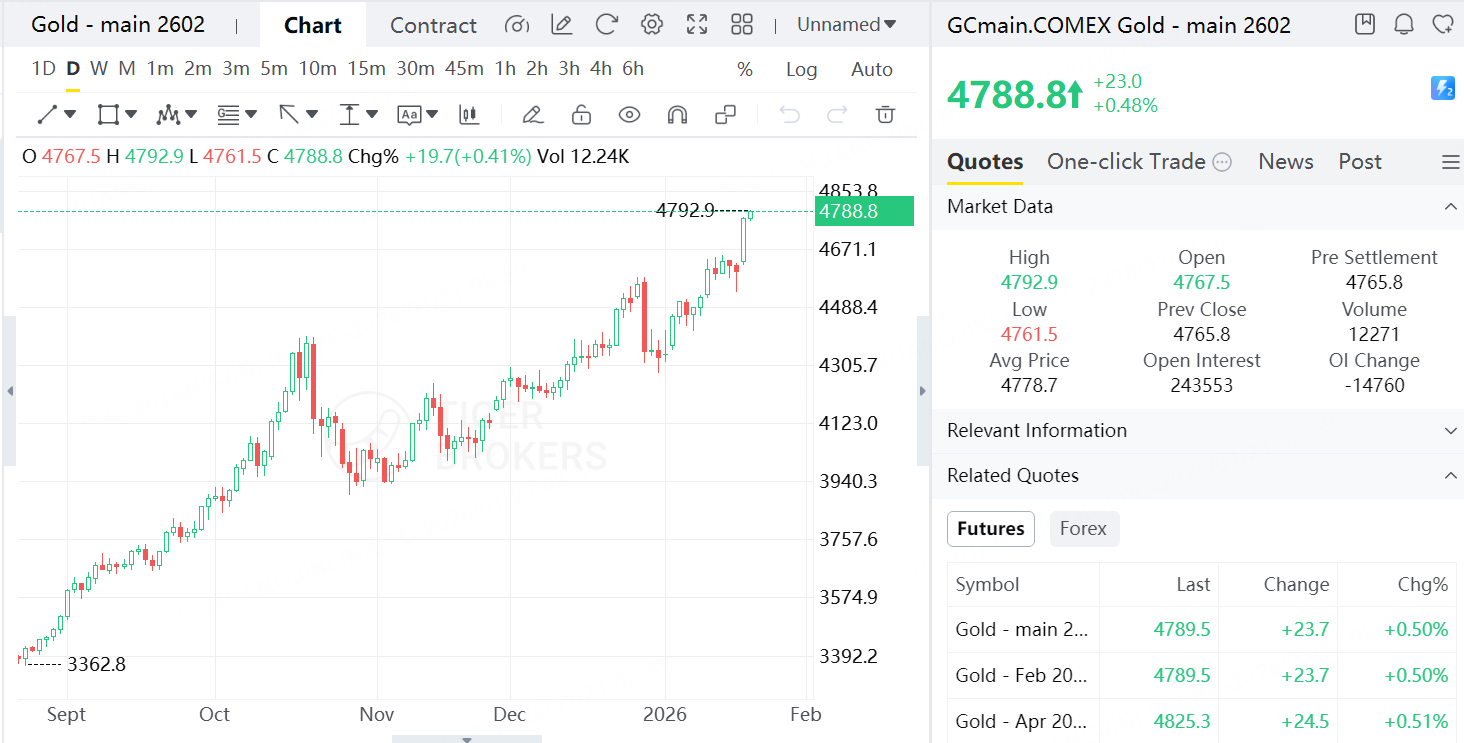Collapse the Market Data section
Image resolution: width=1464 pixels, height=743 pixels.
tap(1450, 207)
